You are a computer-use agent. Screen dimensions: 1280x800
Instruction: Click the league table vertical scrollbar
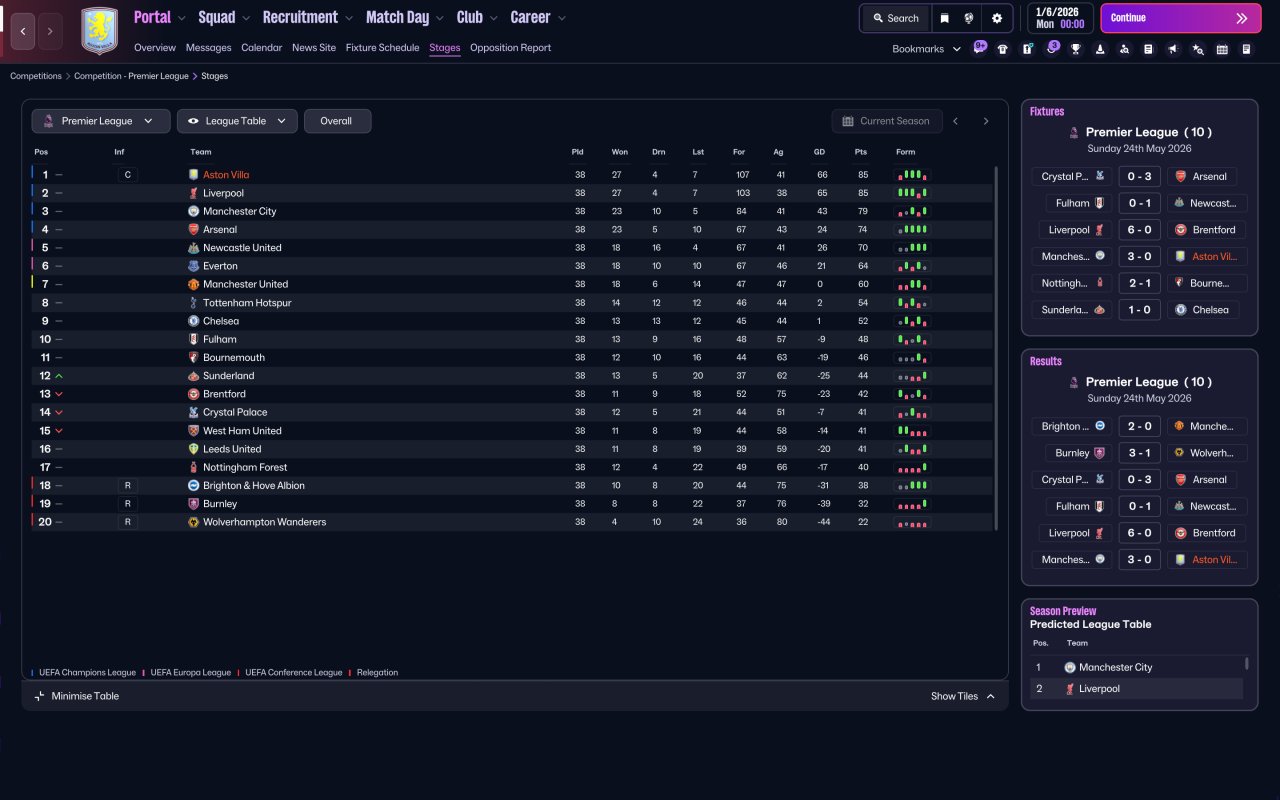(997, 348)
